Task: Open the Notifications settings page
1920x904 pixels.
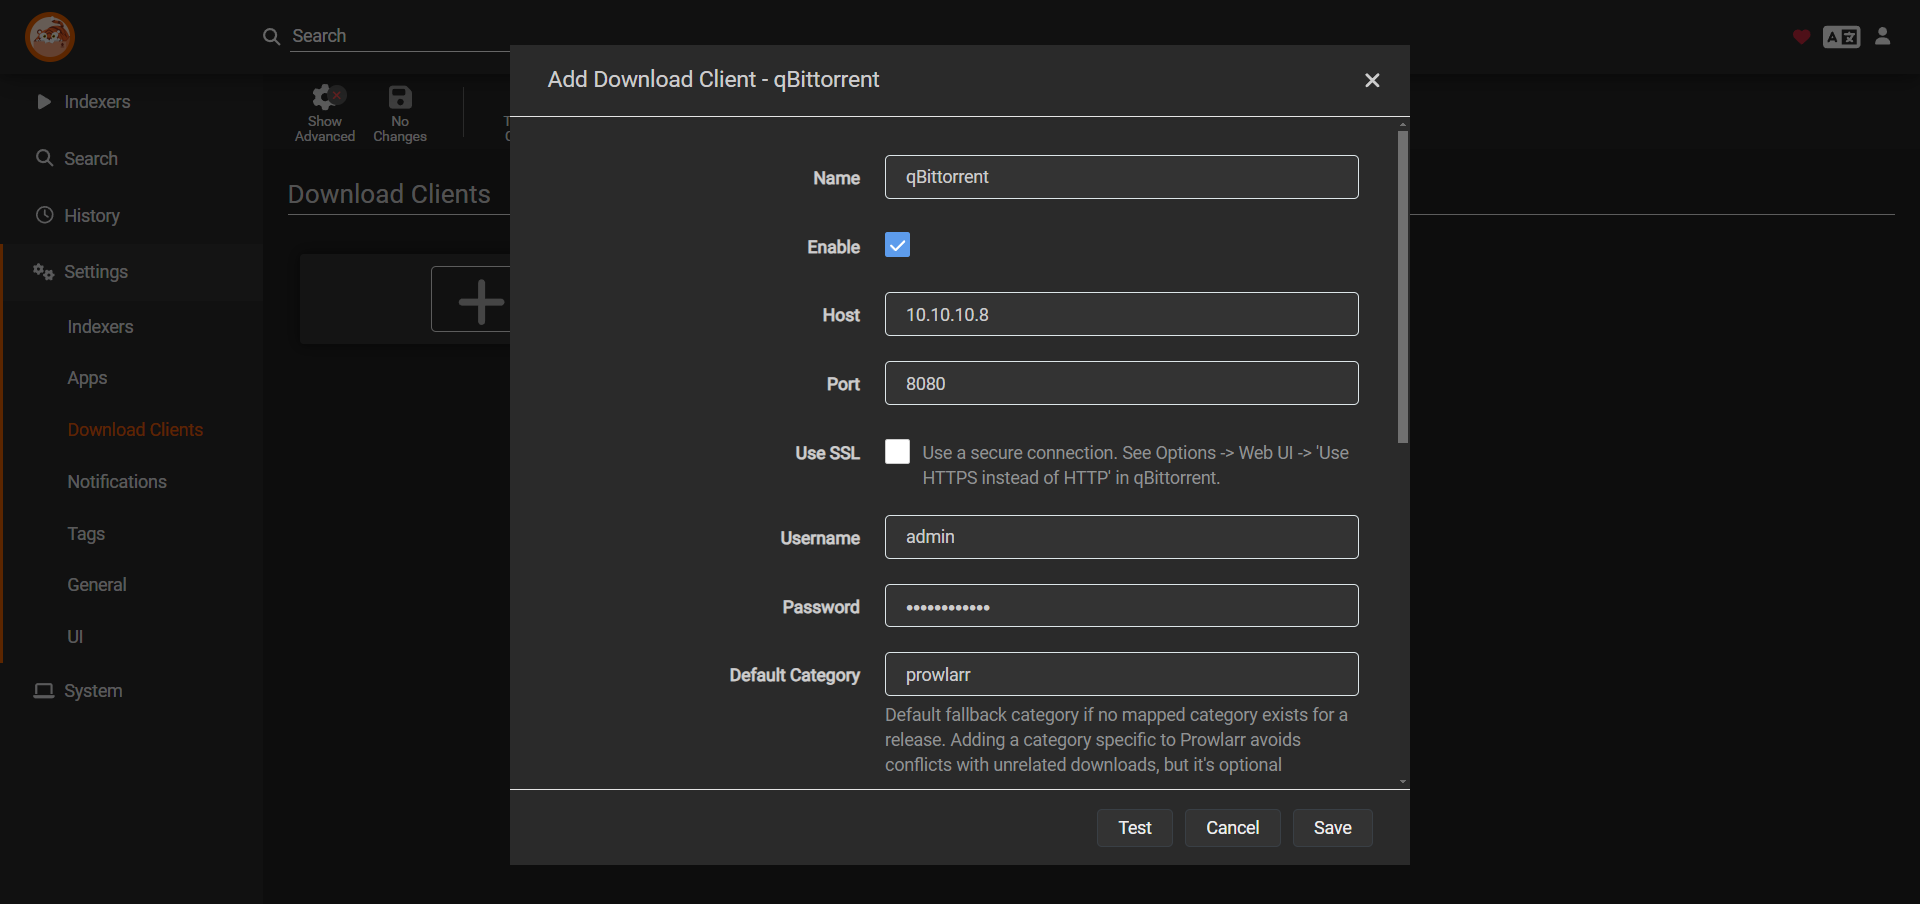Action: pos(117,482)
